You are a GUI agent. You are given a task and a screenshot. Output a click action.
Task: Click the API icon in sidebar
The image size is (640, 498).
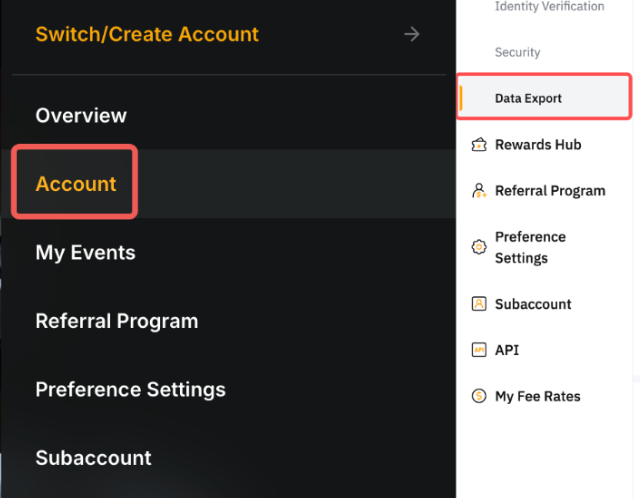479,350
